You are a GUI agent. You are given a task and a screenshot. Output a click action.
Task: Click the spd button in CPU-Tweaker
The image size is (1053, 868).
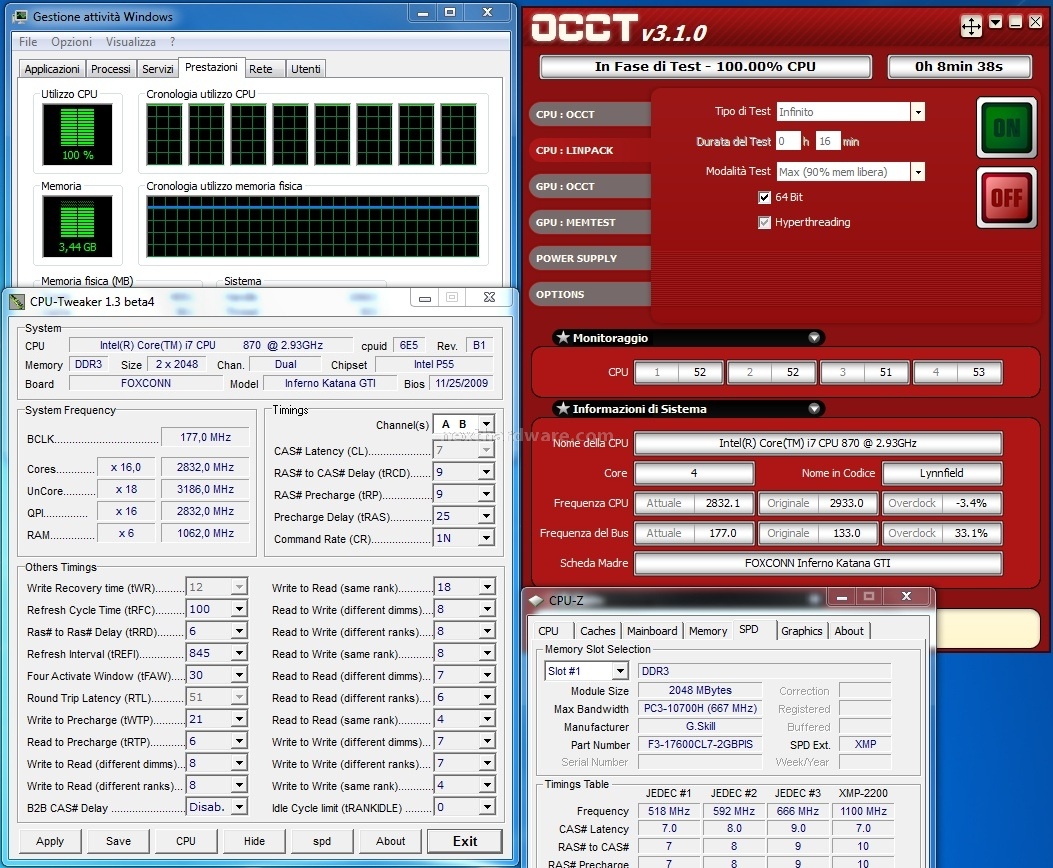point(322,841)
